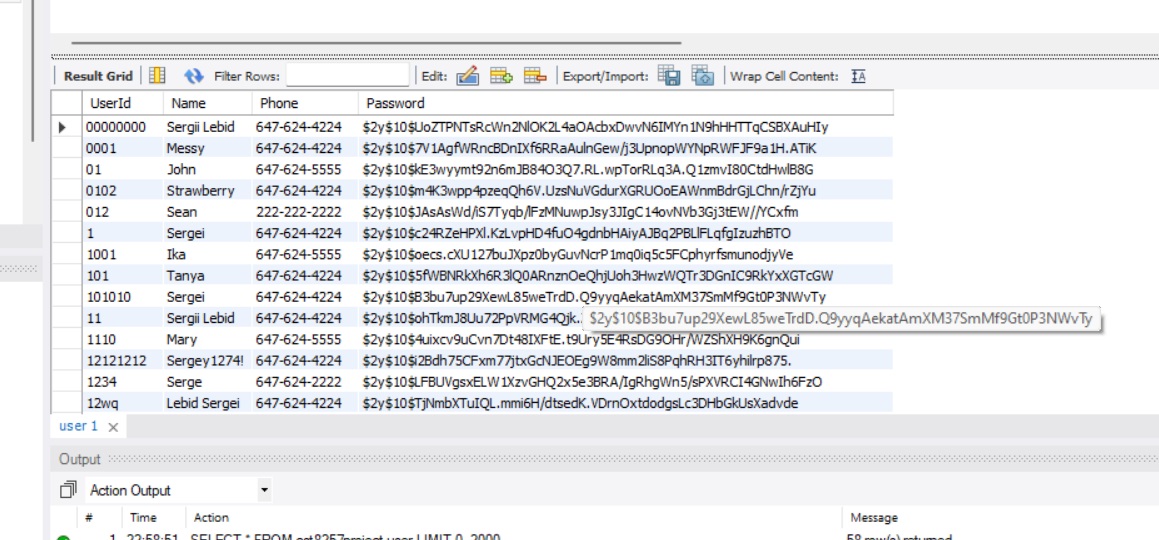Open the Action Output dropdown
The height and width of the screenshot is (540, 1159).
[264, 490]
